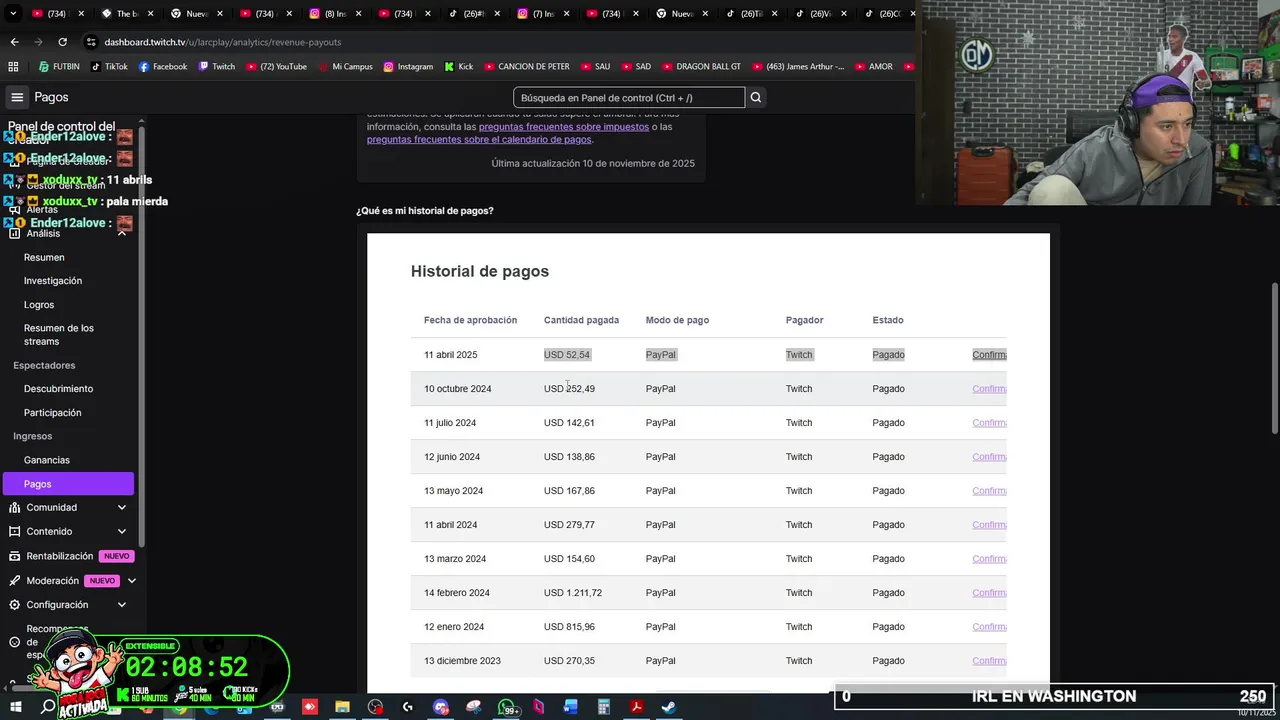The width and height of the screenshot is (1280, 720).
Task: Expand the Contenido section
Action: tap(122, 532)
